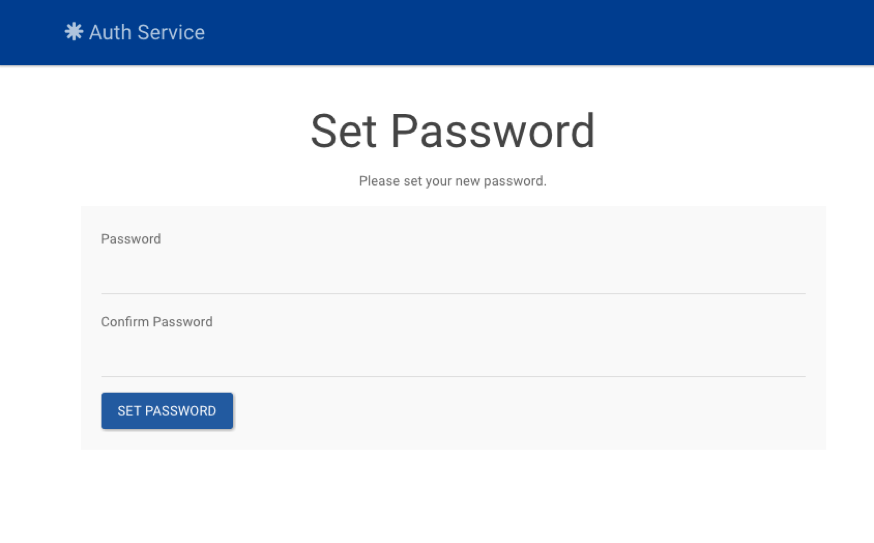Click the underline beneath Confirm Password field
Viewport: 874px width, 543px height.
pyautogui.click(x=453, y=376)
